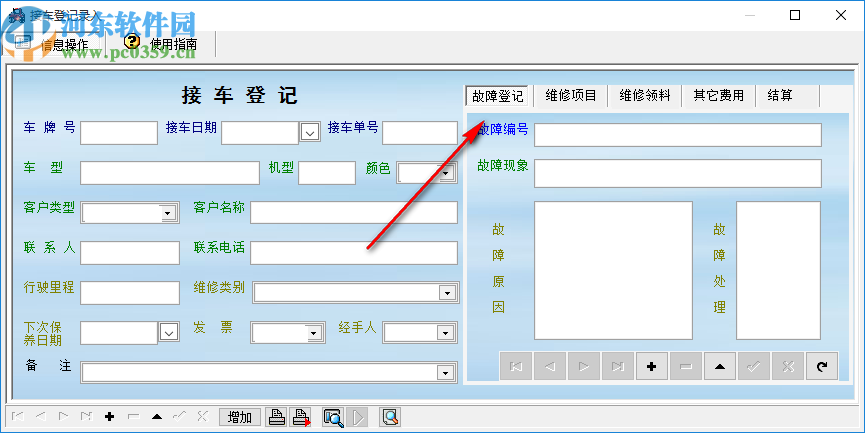
Task: Go to first fault record in navigator
Action: [516, 366]
